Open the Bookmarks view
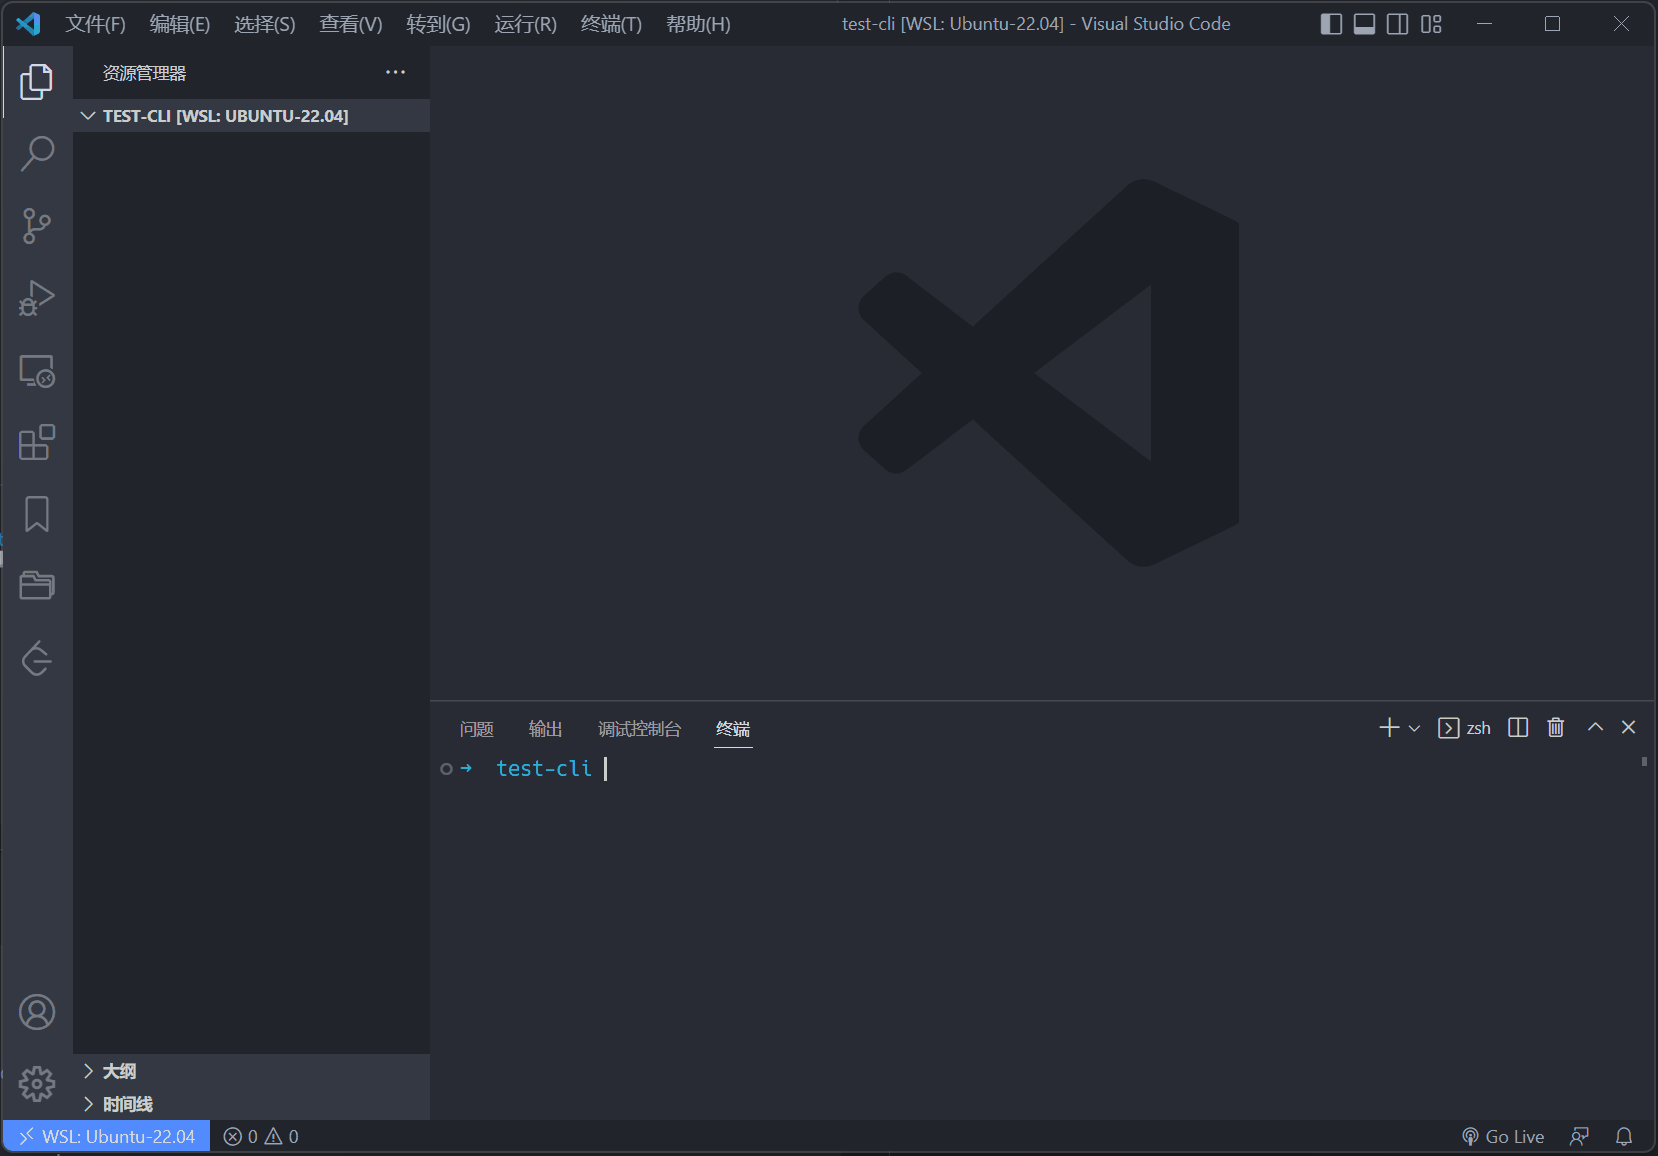1658x1156 pixels. [37, 515]
